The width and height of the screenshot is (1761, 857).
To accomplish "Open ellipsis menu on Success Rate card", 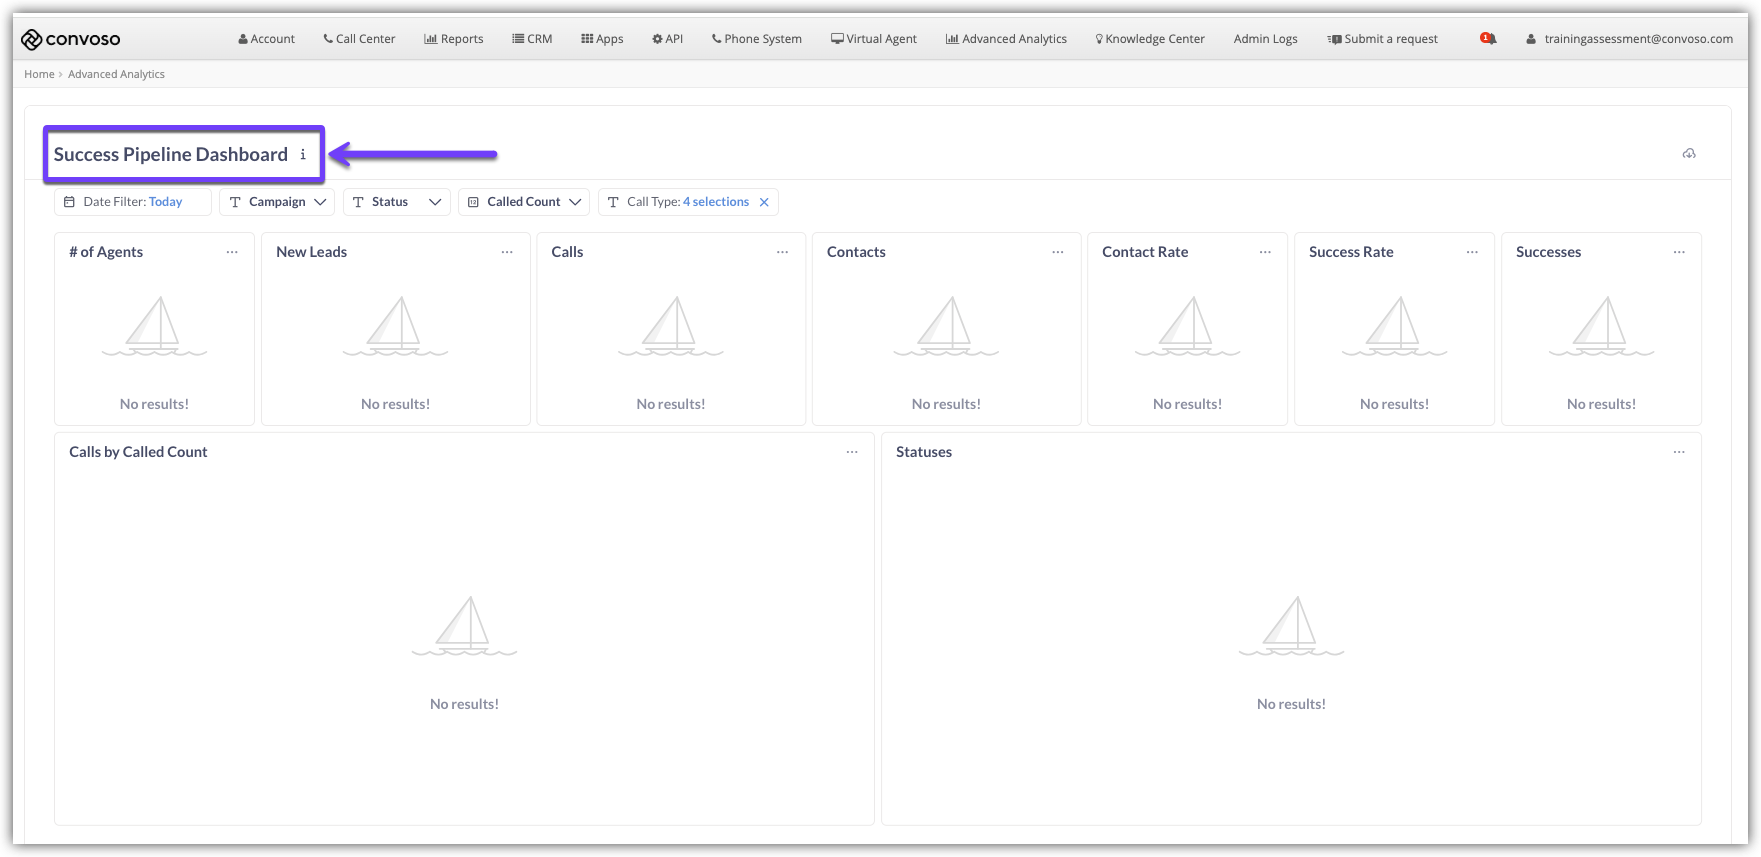I will 1472,252.
